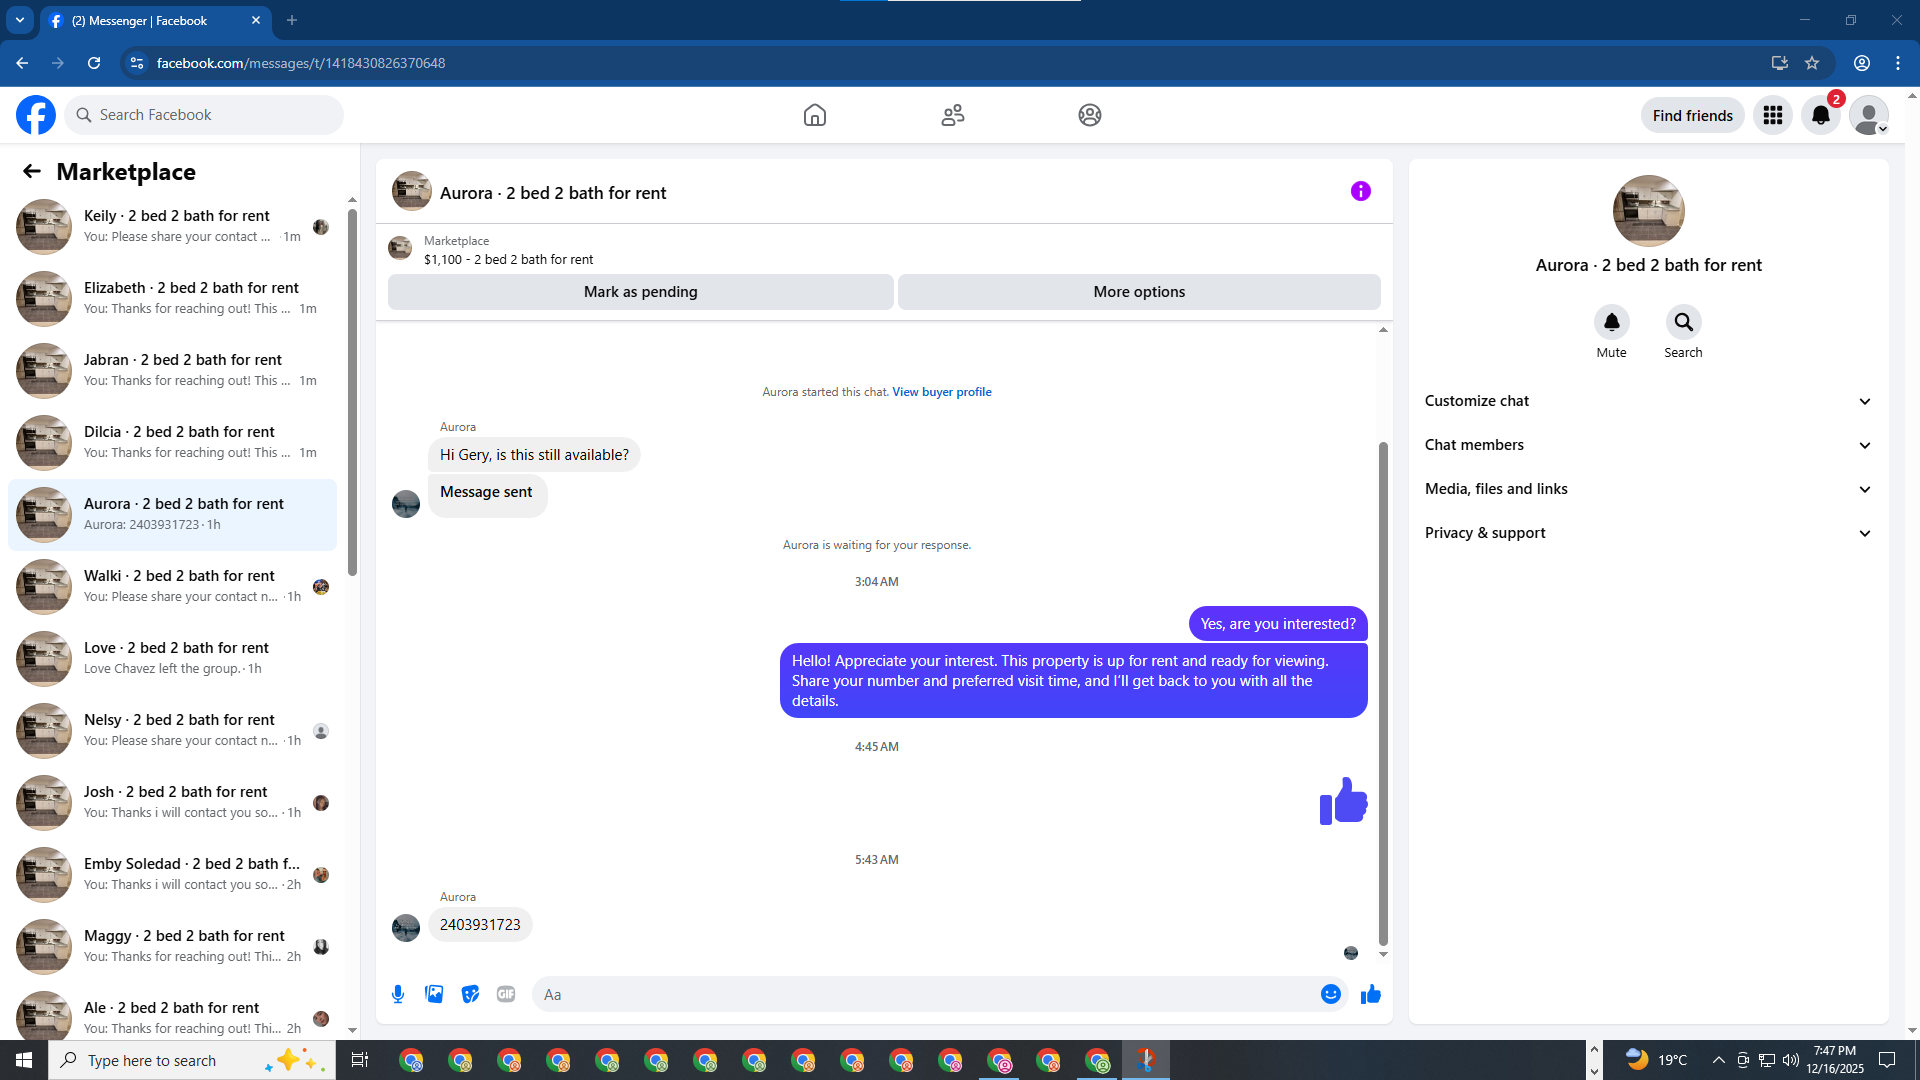Viewport: 1920px width, 1080px height.
Task: Open Emby Soledad's rental conversation
Action: tap(172, 874)
